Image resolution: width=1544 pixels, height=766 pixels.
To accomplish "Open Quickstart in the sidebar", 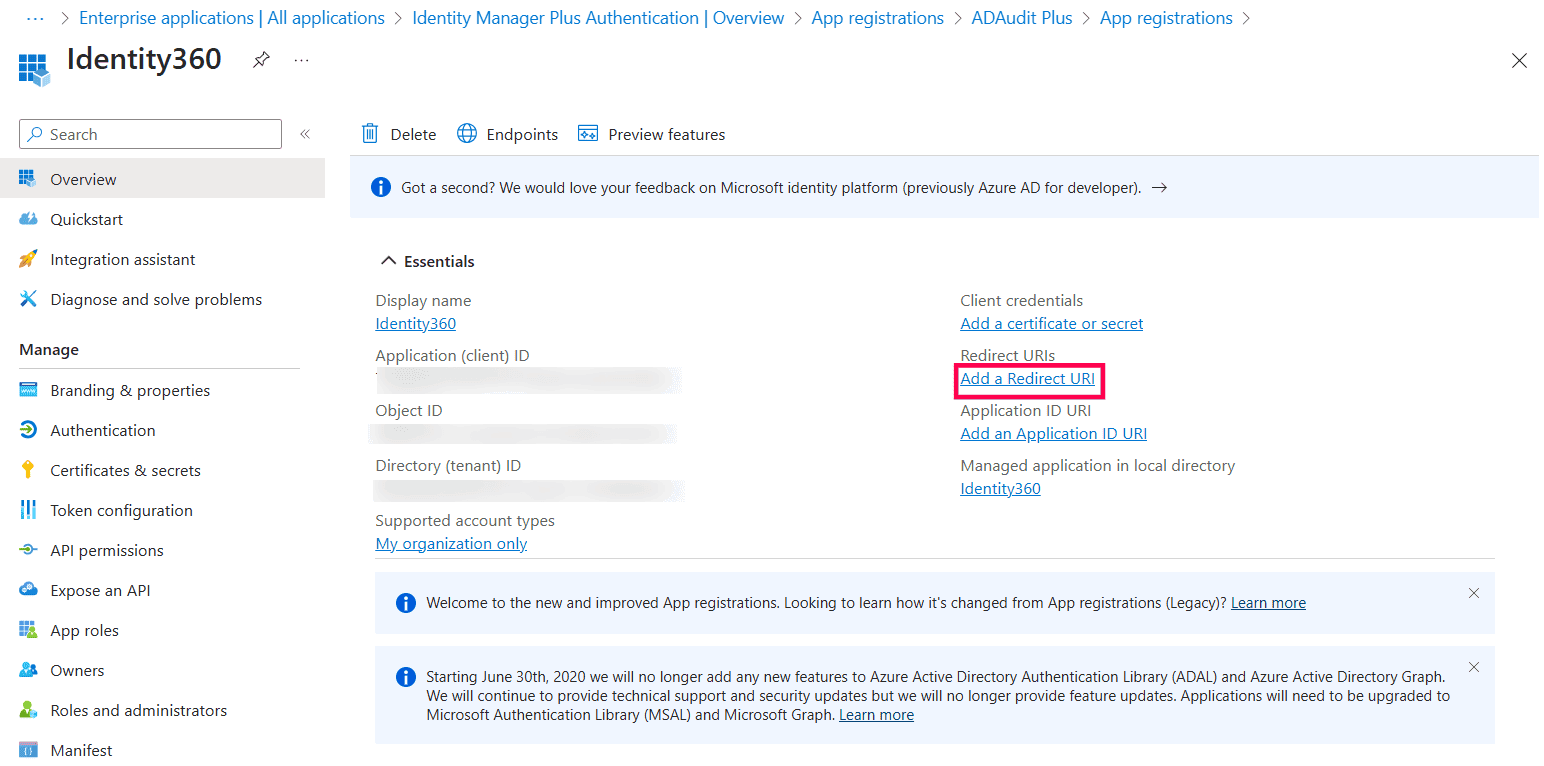I will click(86, 219).
